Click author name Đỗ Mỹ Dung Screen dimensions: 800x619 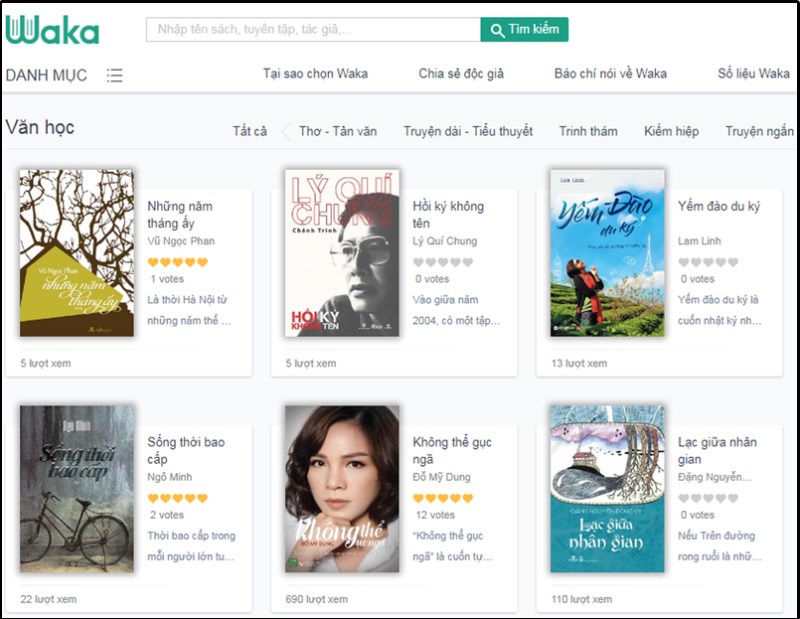442,477
